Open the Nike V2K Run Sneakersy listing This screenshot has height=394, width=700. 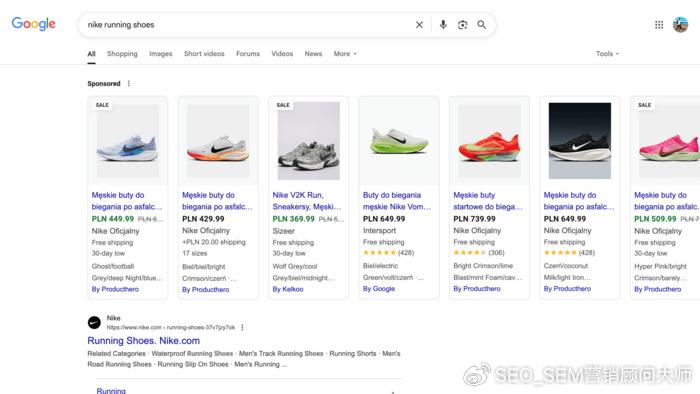pos(307,201)
